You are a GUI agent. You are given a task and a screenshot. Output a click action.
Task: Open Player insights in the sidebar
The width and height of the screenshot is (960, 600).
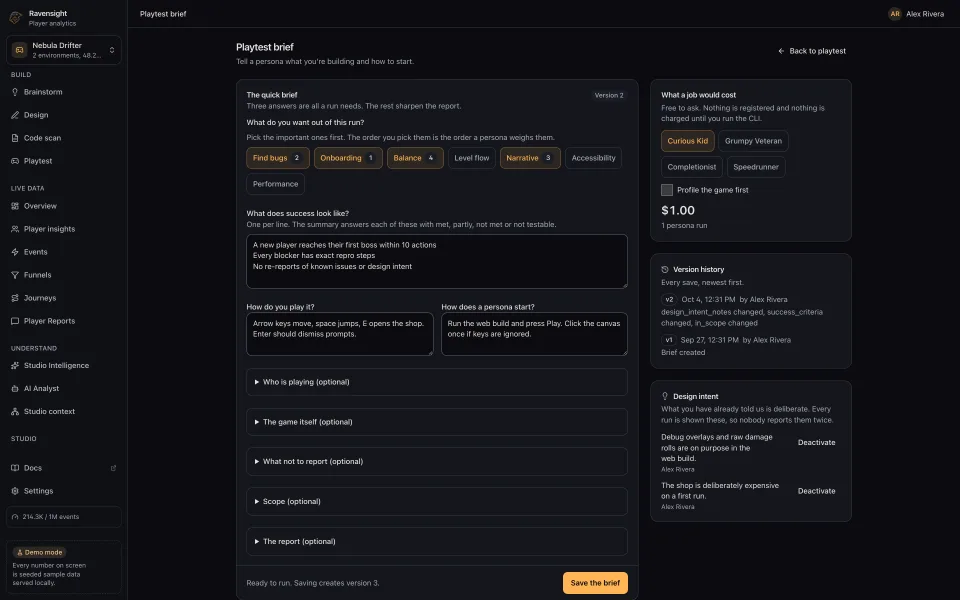(64, 229)
